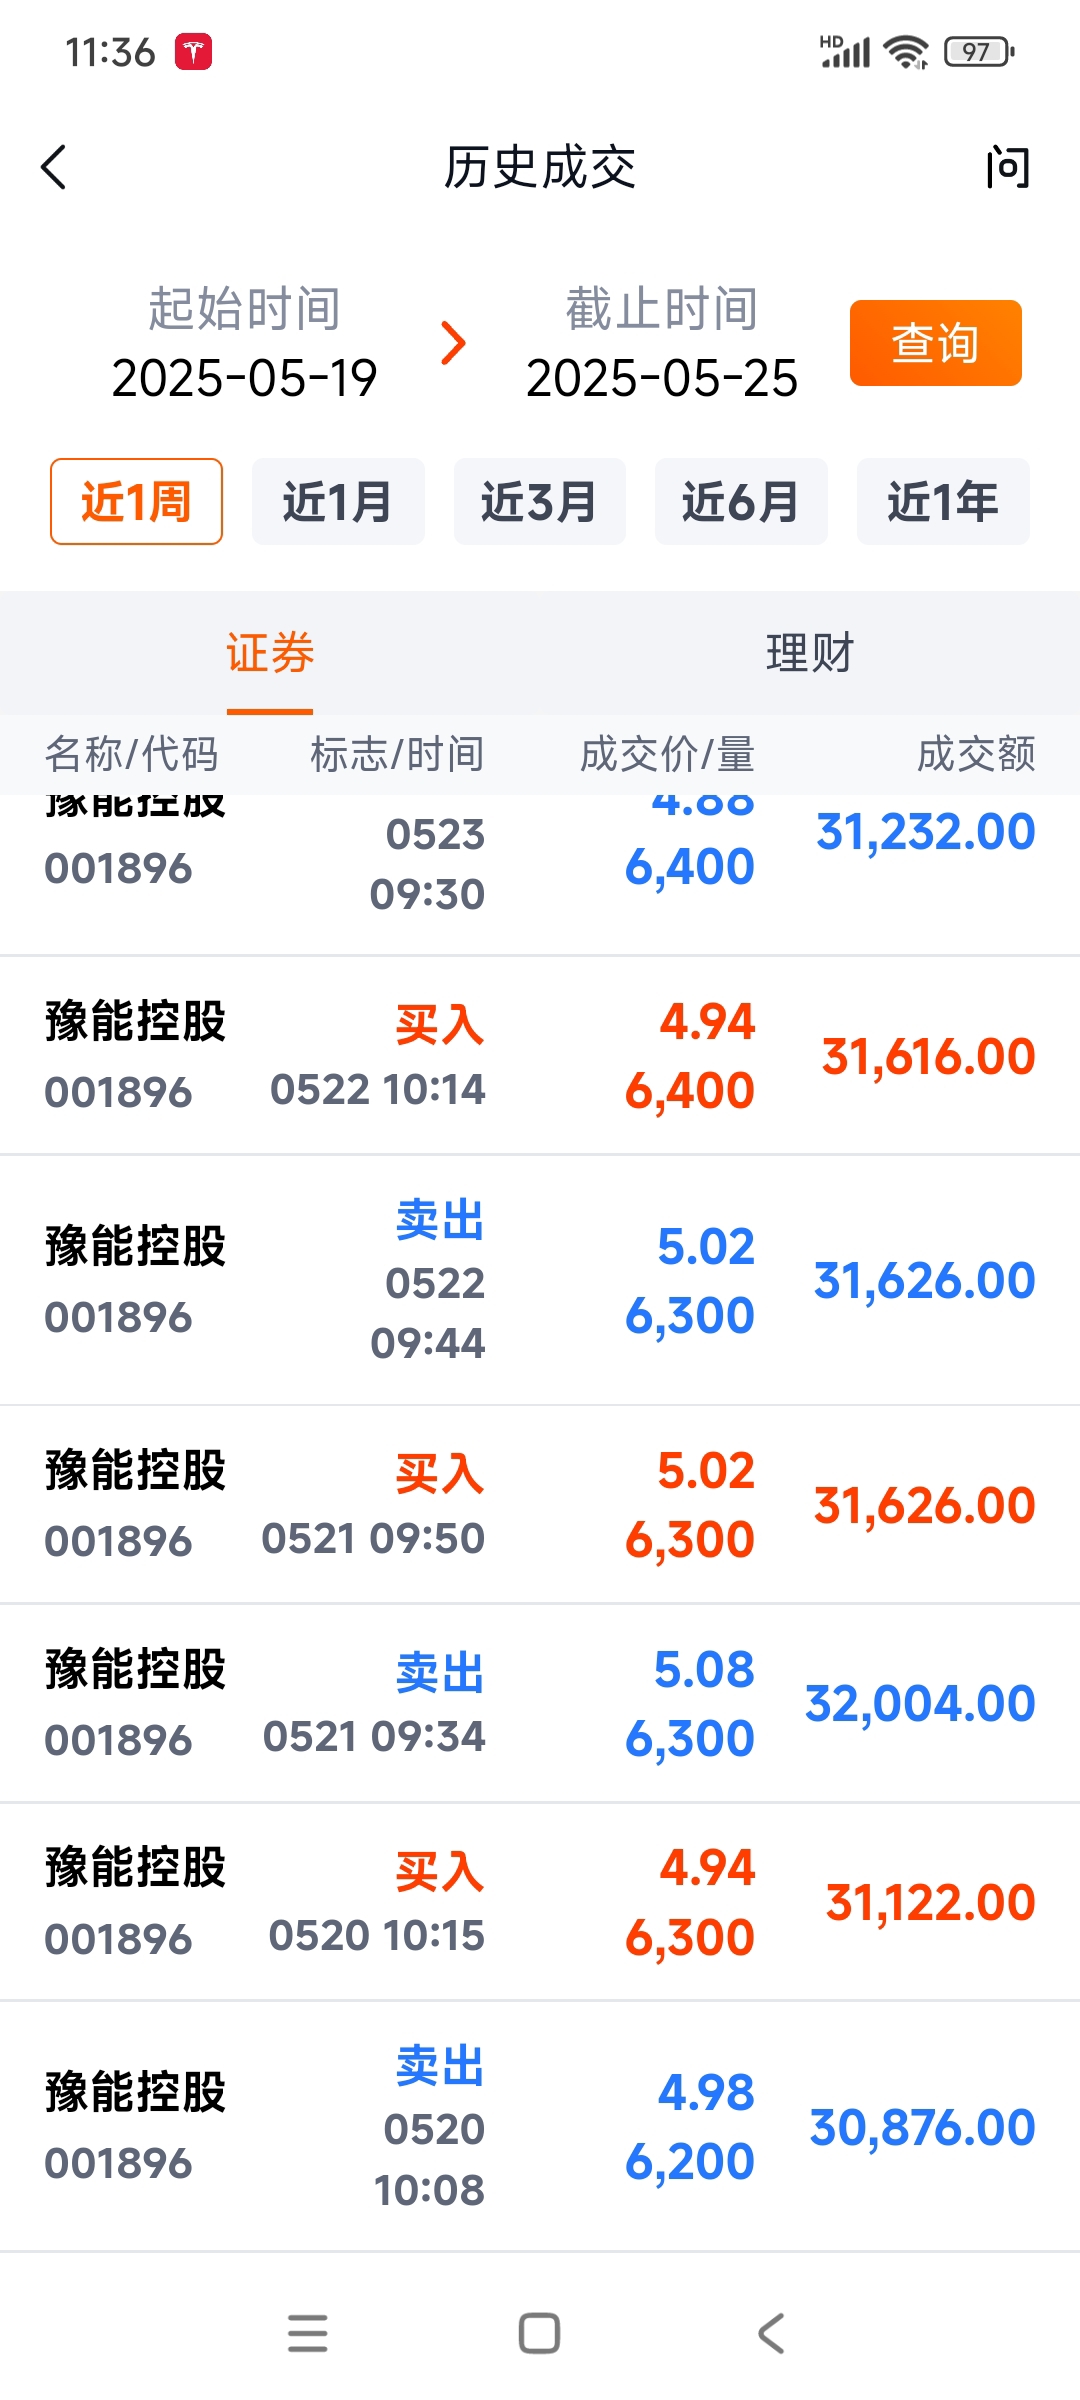Open the 0521 09:34 卖出 record at 5.08
Image resolution: width=1080 pixels, height=2400 pixels.
click(x=540, y=1704)
